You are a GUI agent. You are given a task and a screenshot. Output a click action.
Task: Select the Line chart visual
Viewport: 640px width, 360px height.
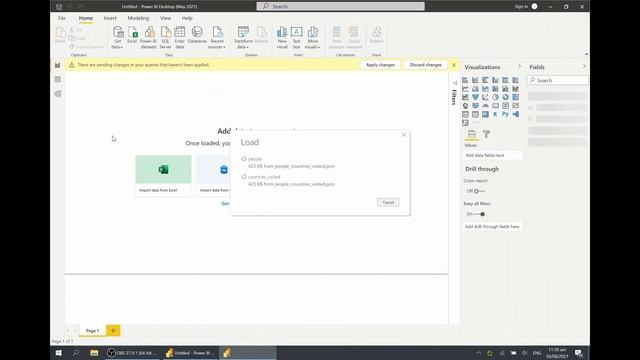point(465,89)
